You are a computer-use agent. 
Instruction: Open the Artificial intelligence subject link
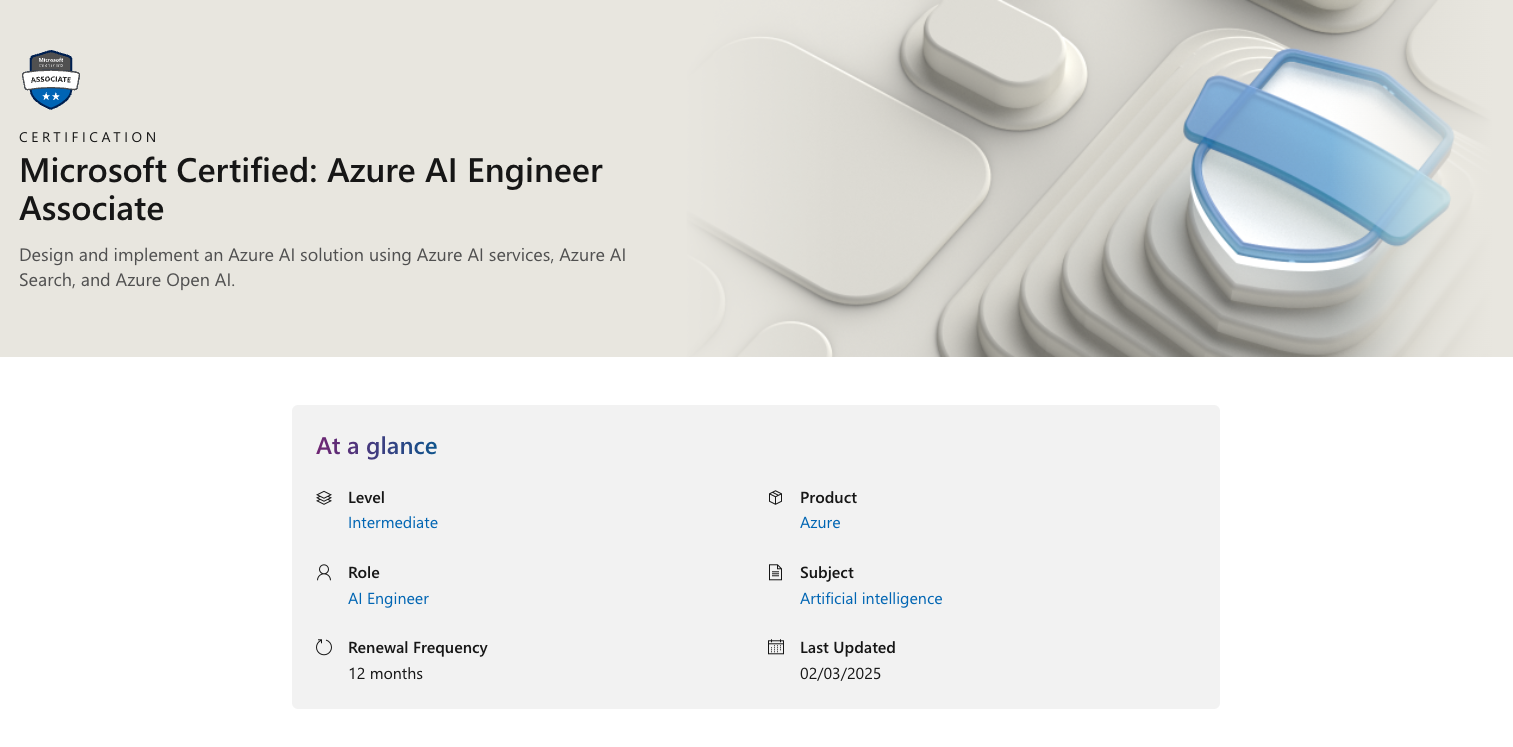tap(871, 599)
